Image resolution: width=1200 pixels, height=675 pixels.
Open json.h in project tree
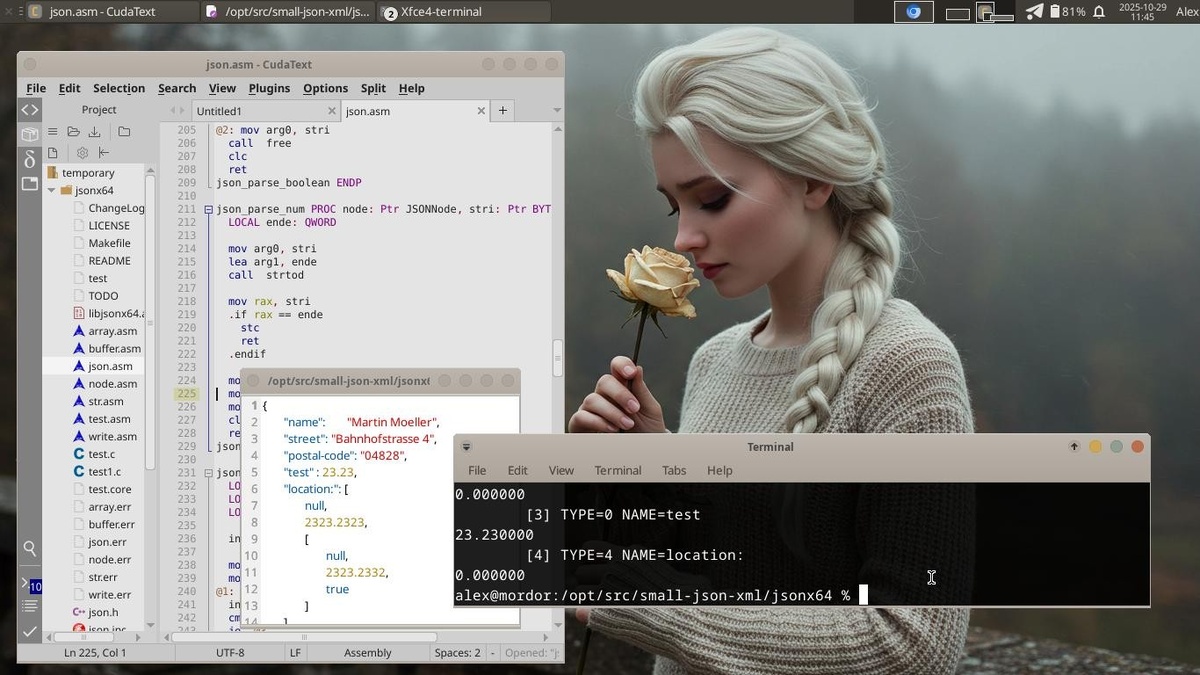pos(102,612)
